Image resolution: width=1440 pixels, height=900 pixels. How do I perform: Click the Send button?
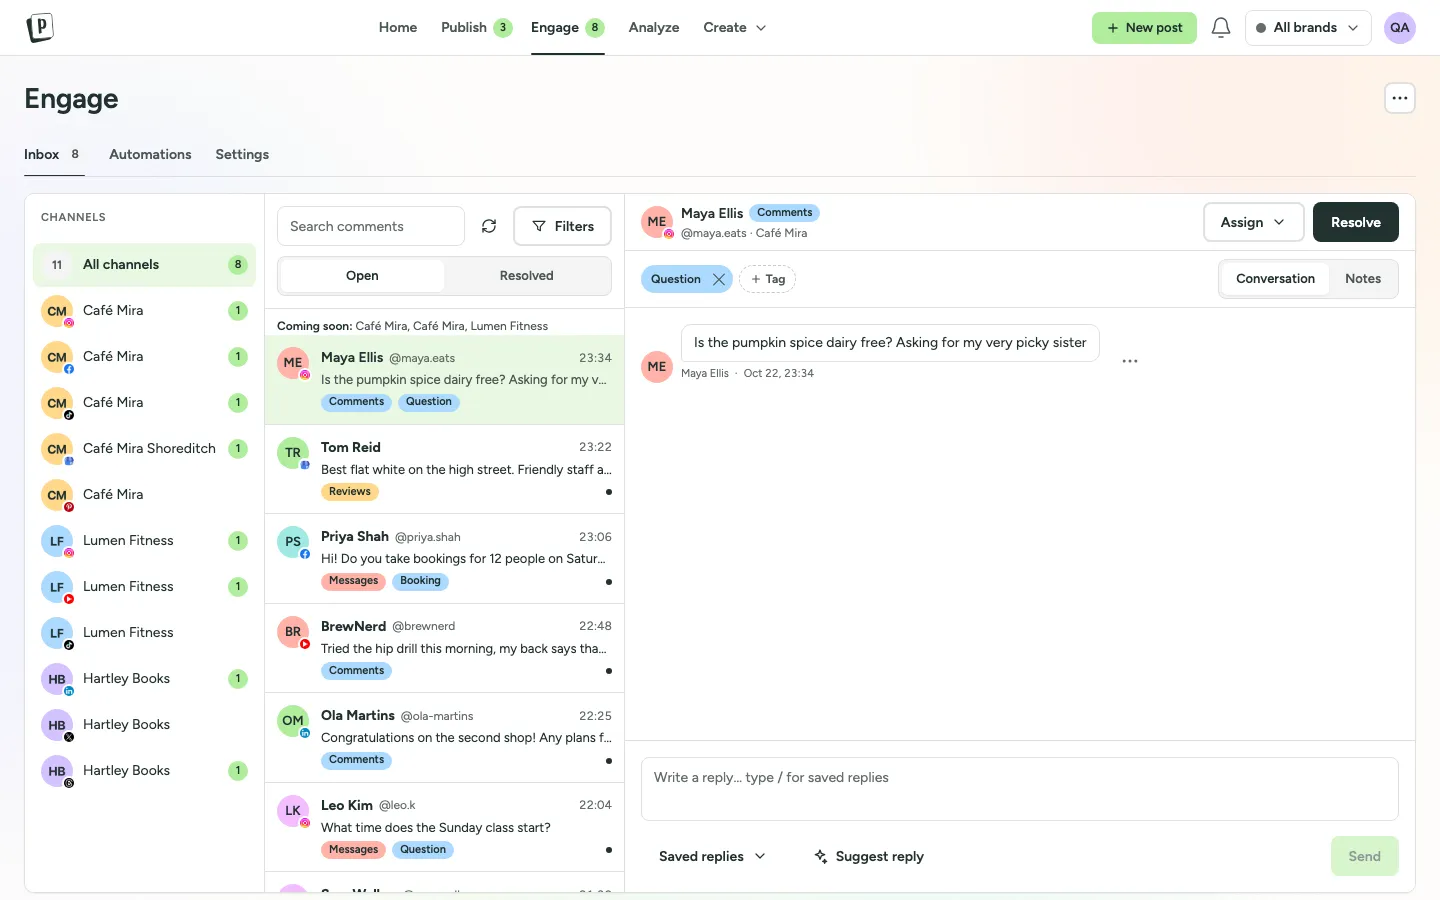click(1364, 856)
